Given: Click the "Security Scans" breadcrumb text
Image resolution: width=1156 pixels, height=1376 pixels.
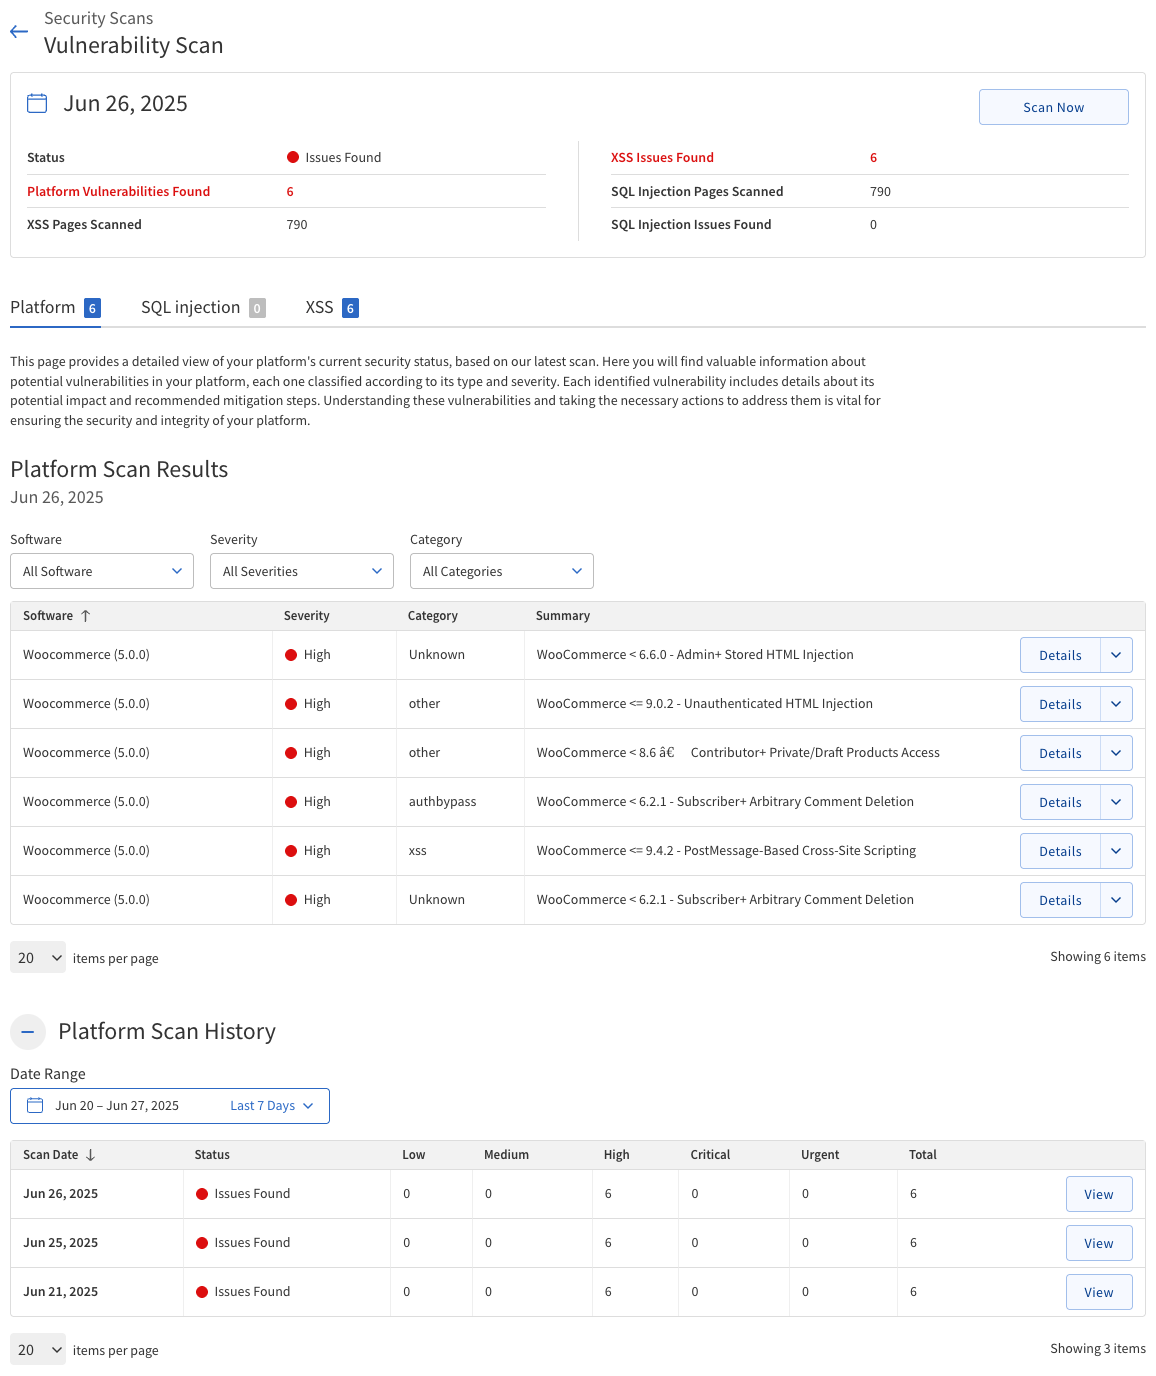Looking at the screenshot, I should tap(99, 18).
